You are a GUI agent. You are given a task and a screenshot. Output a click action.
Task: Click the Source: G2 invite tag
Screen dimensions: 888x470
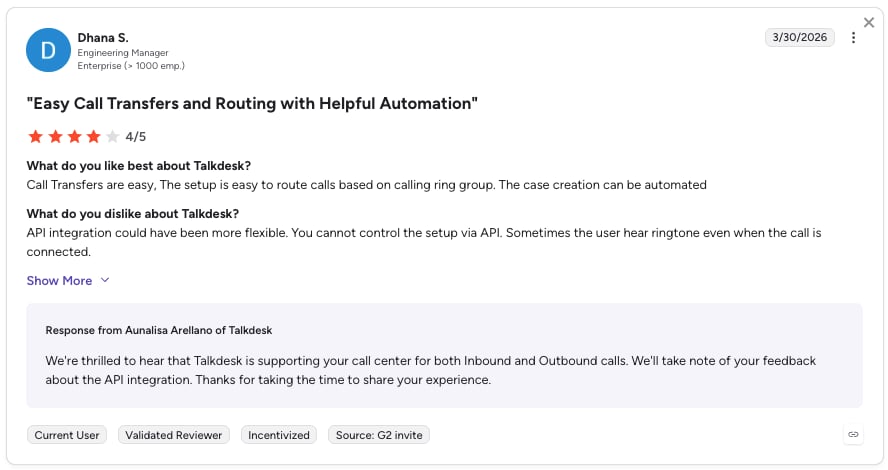pos(379,435)
